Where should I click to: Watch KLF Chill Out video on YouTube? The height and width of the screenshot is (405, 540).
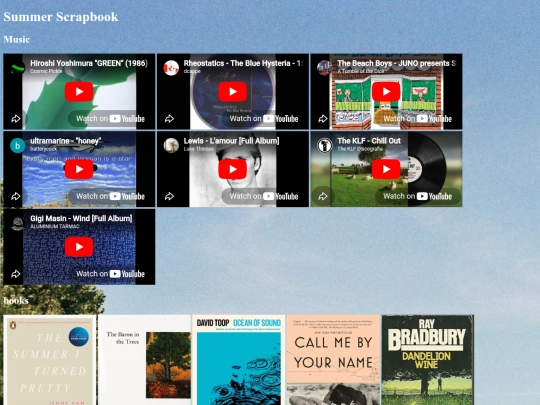pyautogui.click(x=417, y=196)
